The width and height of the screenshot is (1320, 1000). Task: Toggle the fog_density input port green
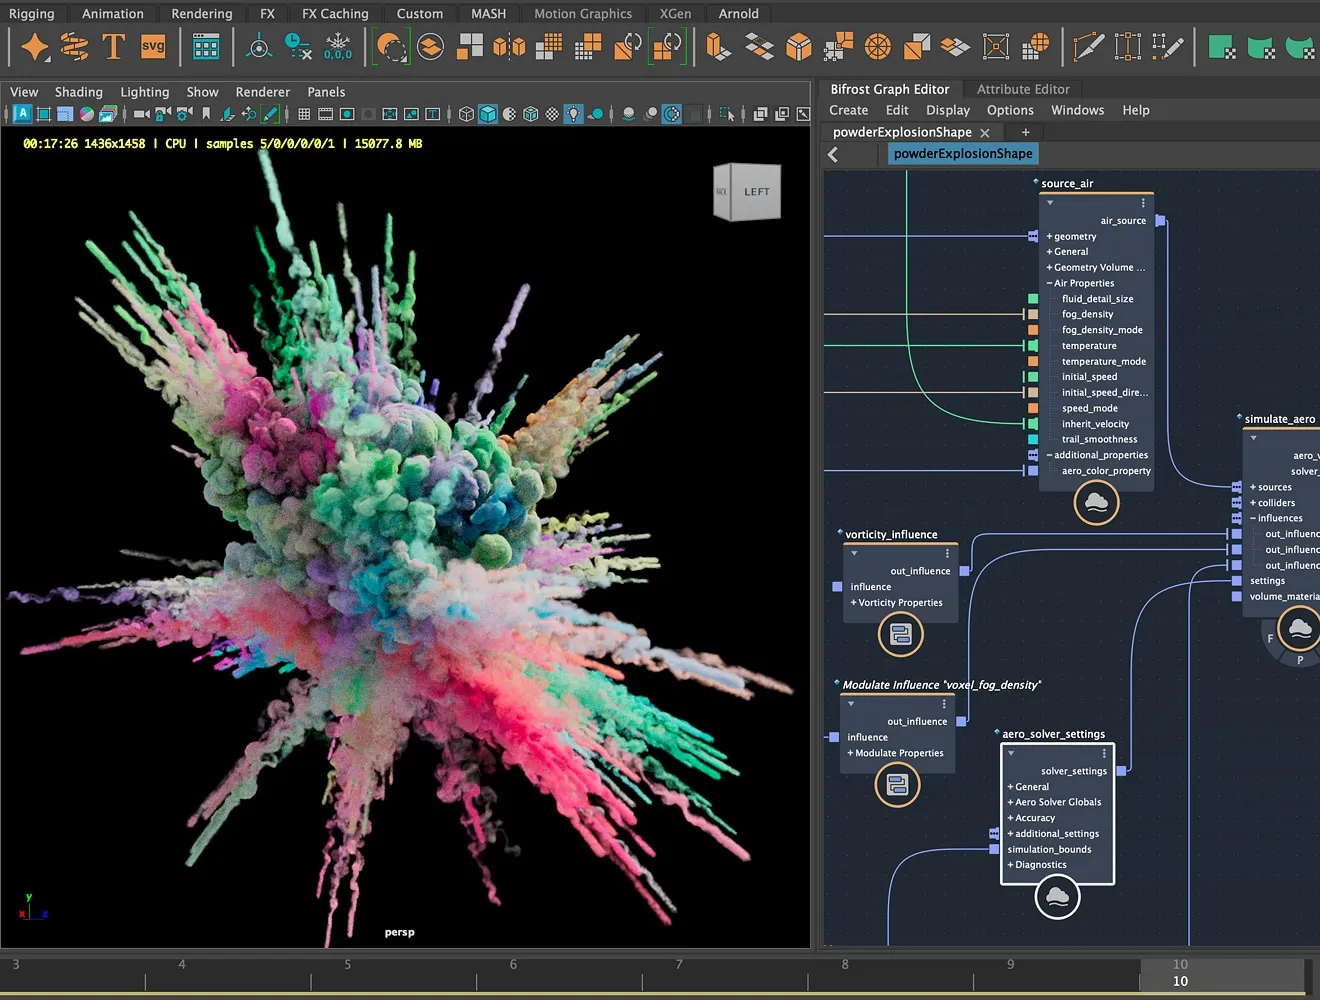click(1031, 313)
